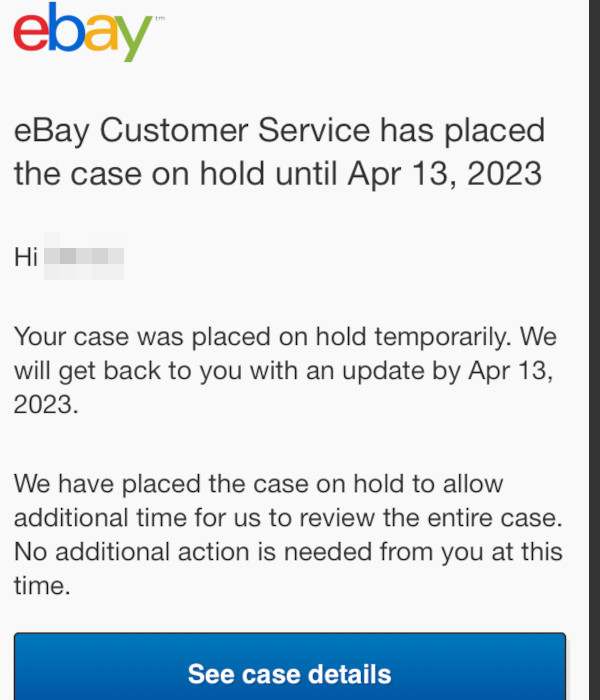Click the "Hi" greeting text

pyautogui.click(x=25, y=257)
